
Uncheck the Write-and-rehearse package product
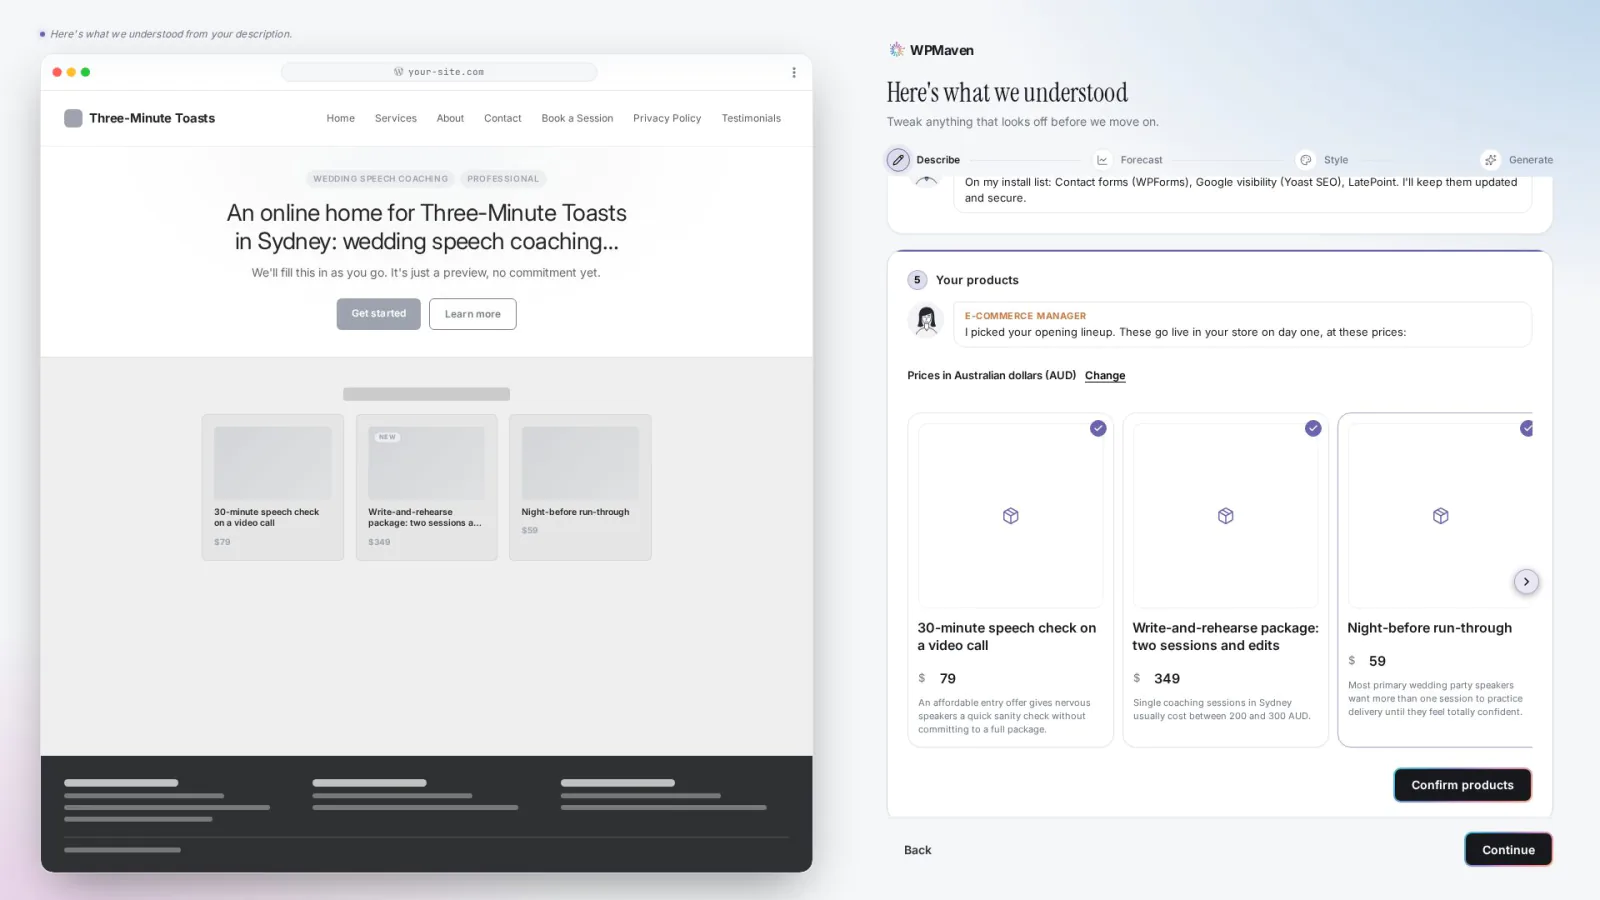(1313, 428)
